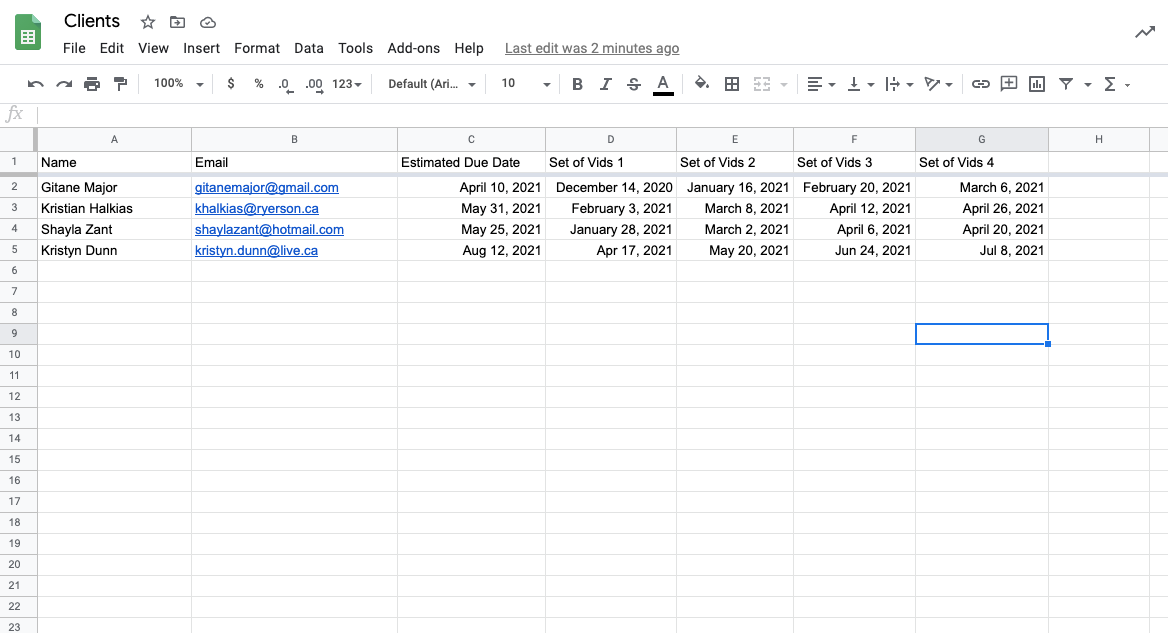1168x633 pixels.
Task: Open the fill color picker
Action: coord(702,83)
